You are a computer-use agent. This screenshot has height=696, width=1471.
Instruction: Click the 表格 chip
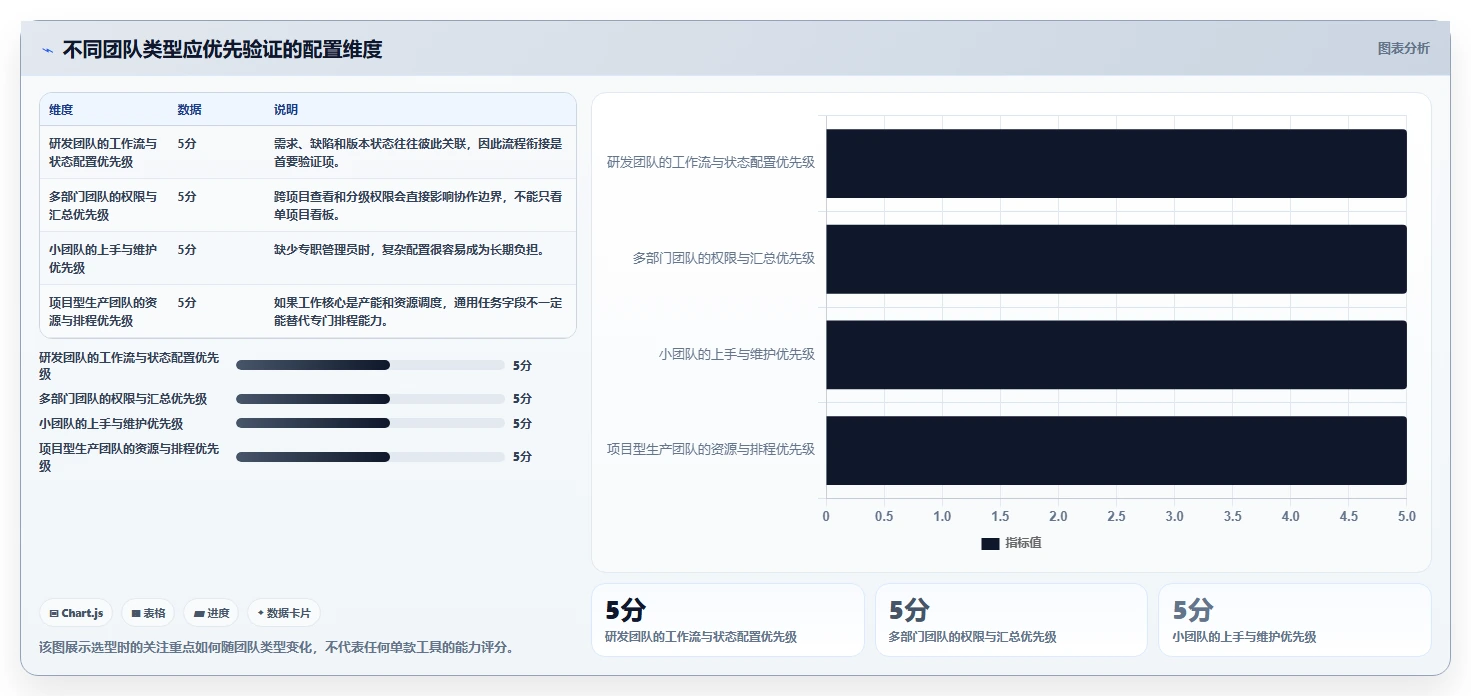coord(148,613)
